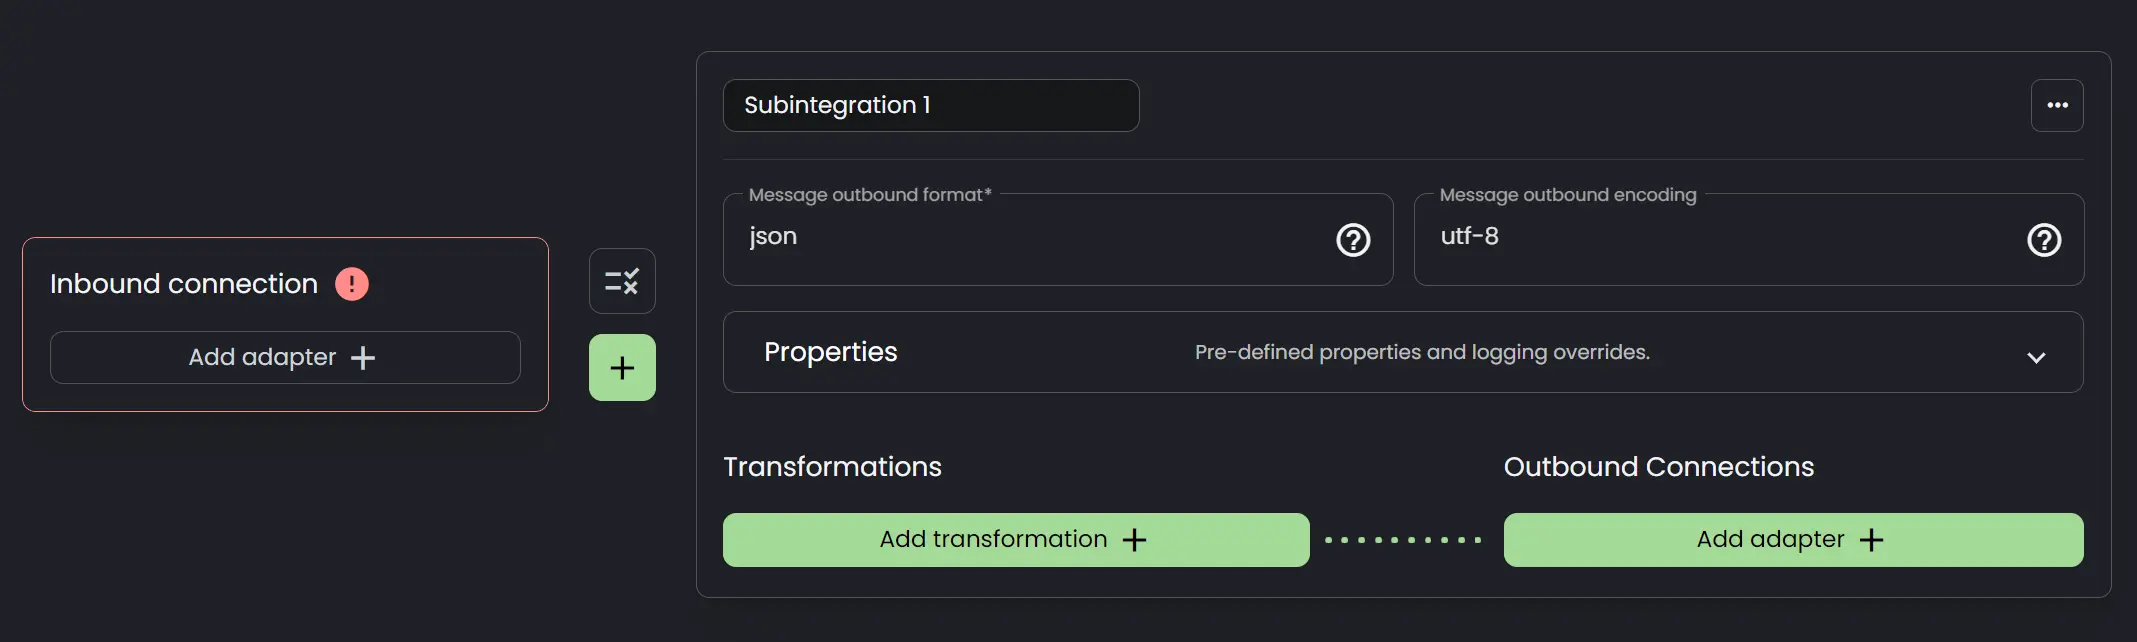This screenshot has height=642, width=2137.
Task: Select the Inbound connection heading
Action: click(184, 284)
